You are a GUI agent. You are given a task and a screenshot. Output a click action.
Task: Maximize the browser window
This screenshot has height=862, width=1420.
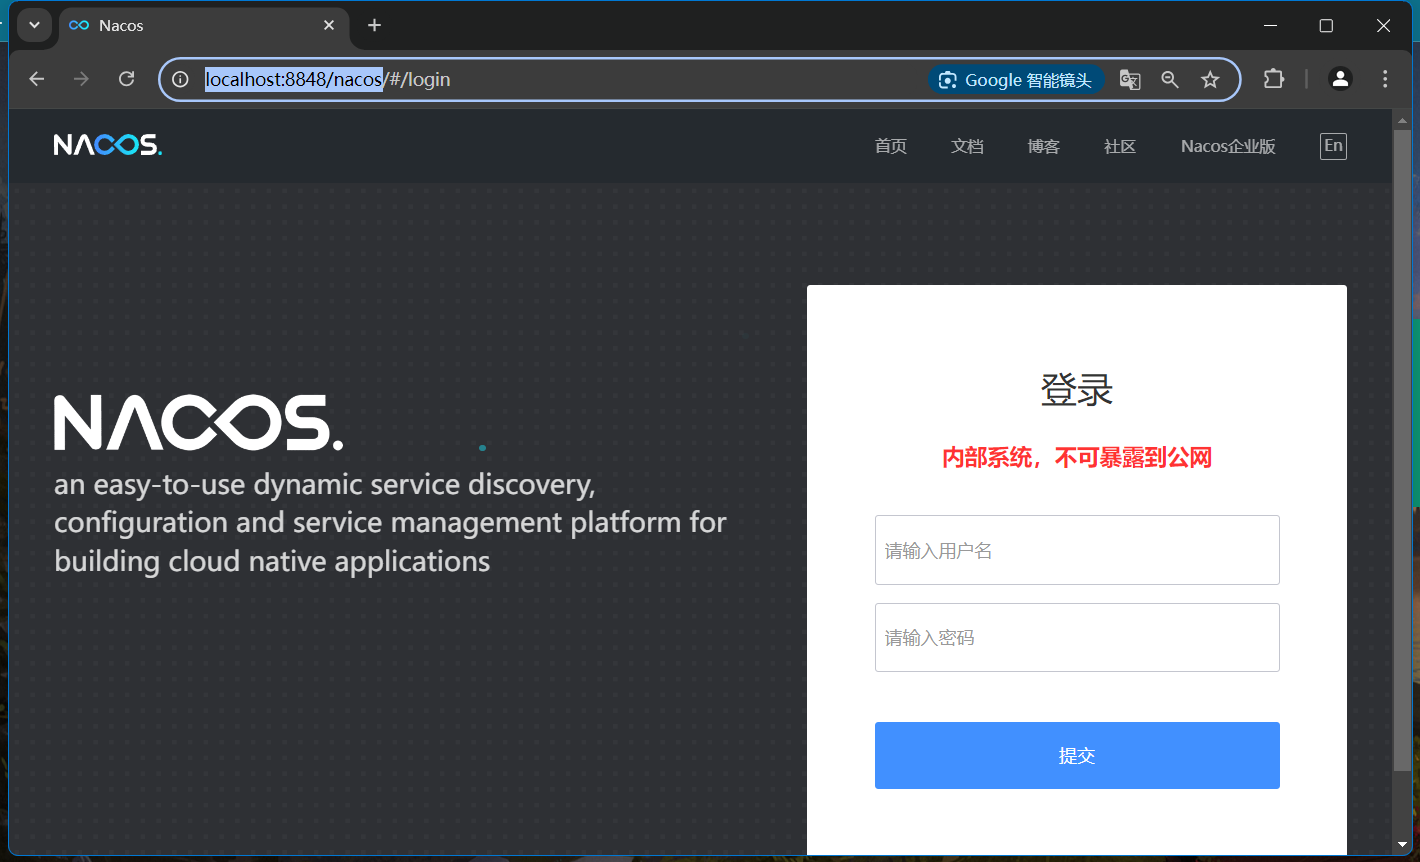(1326, 25)
